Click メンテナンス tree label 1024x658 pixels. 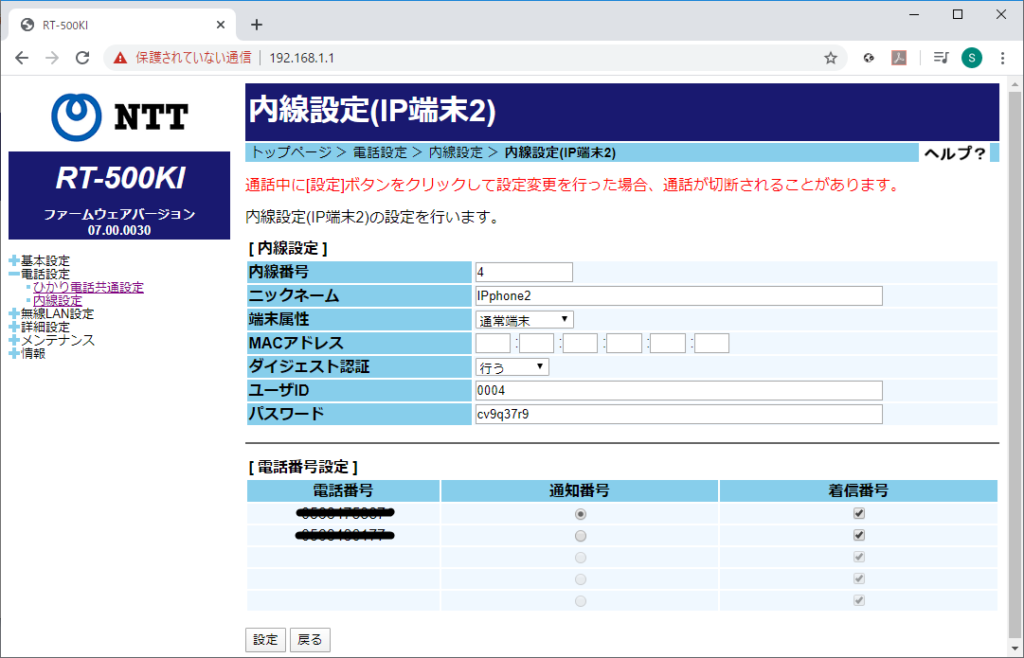tap(58, 340)
